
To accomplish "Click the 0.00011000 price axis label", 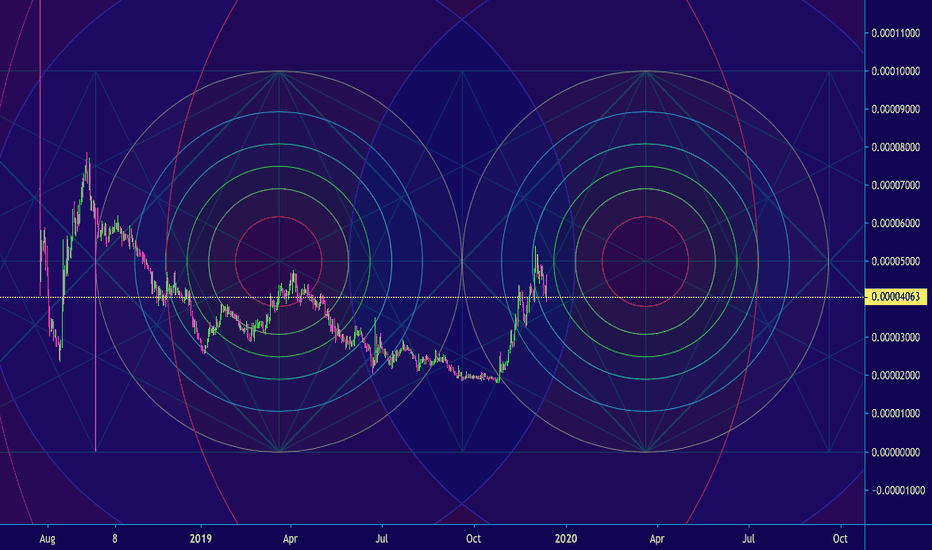I will pyautogui.click(x=896, y=33).
